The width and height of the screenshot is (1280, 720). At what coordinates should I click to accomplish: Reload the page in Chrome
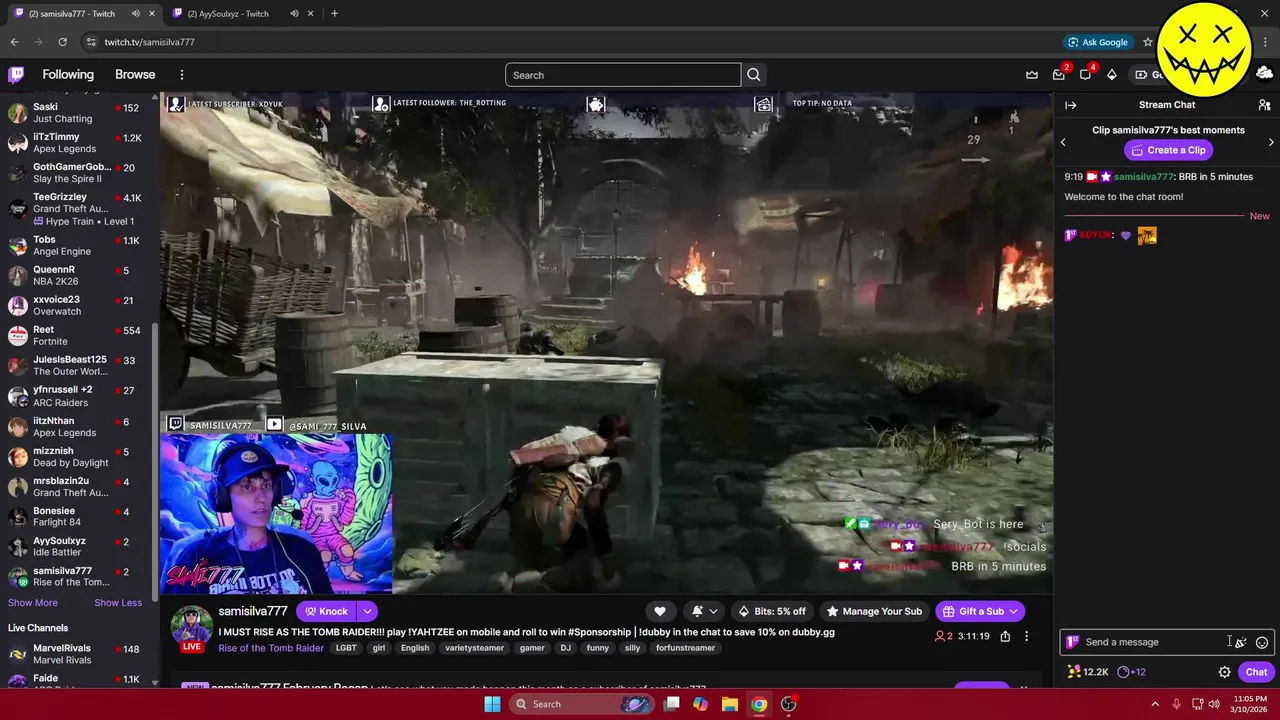coord(62,42)
